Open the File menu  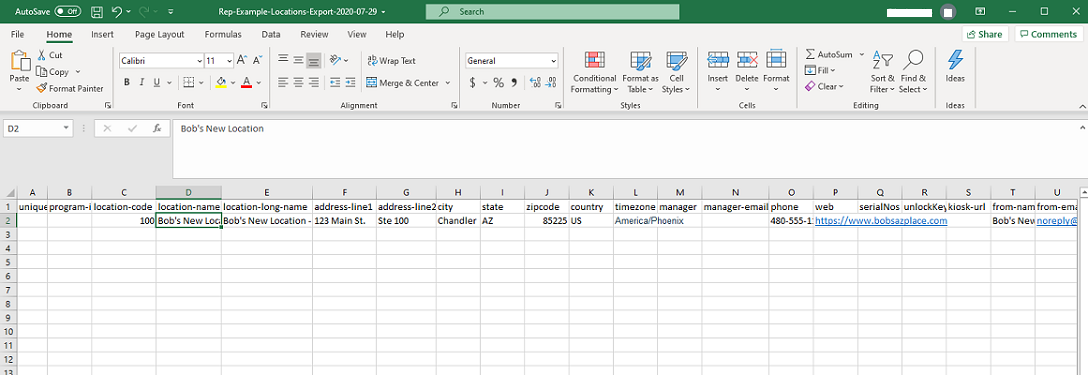(18, 34)
